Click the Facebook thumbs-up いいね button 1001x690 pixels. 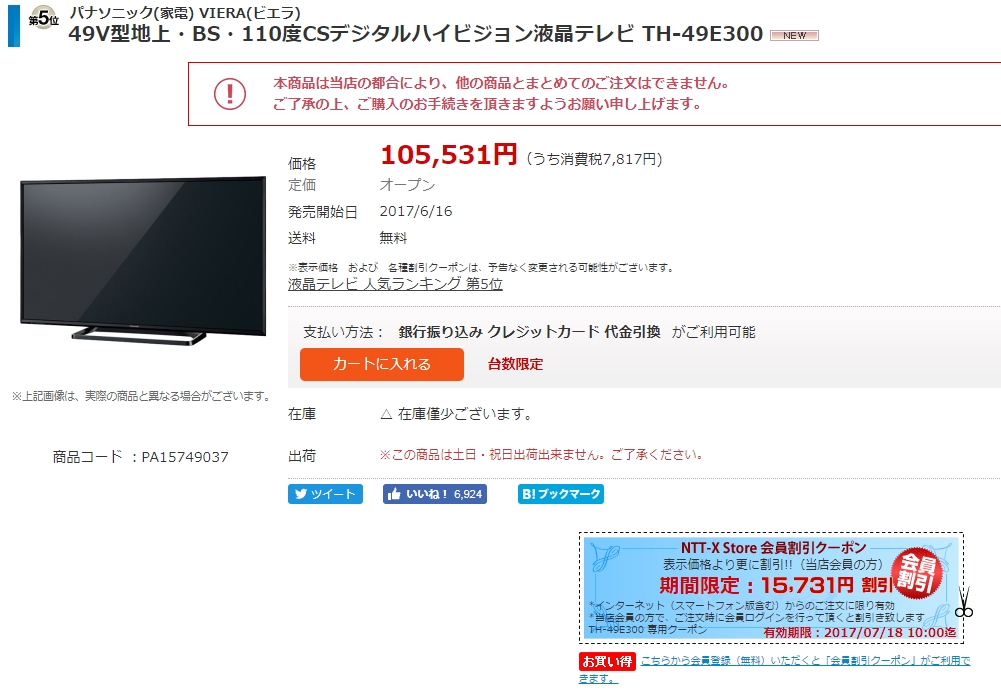click(x=435, y=494)
